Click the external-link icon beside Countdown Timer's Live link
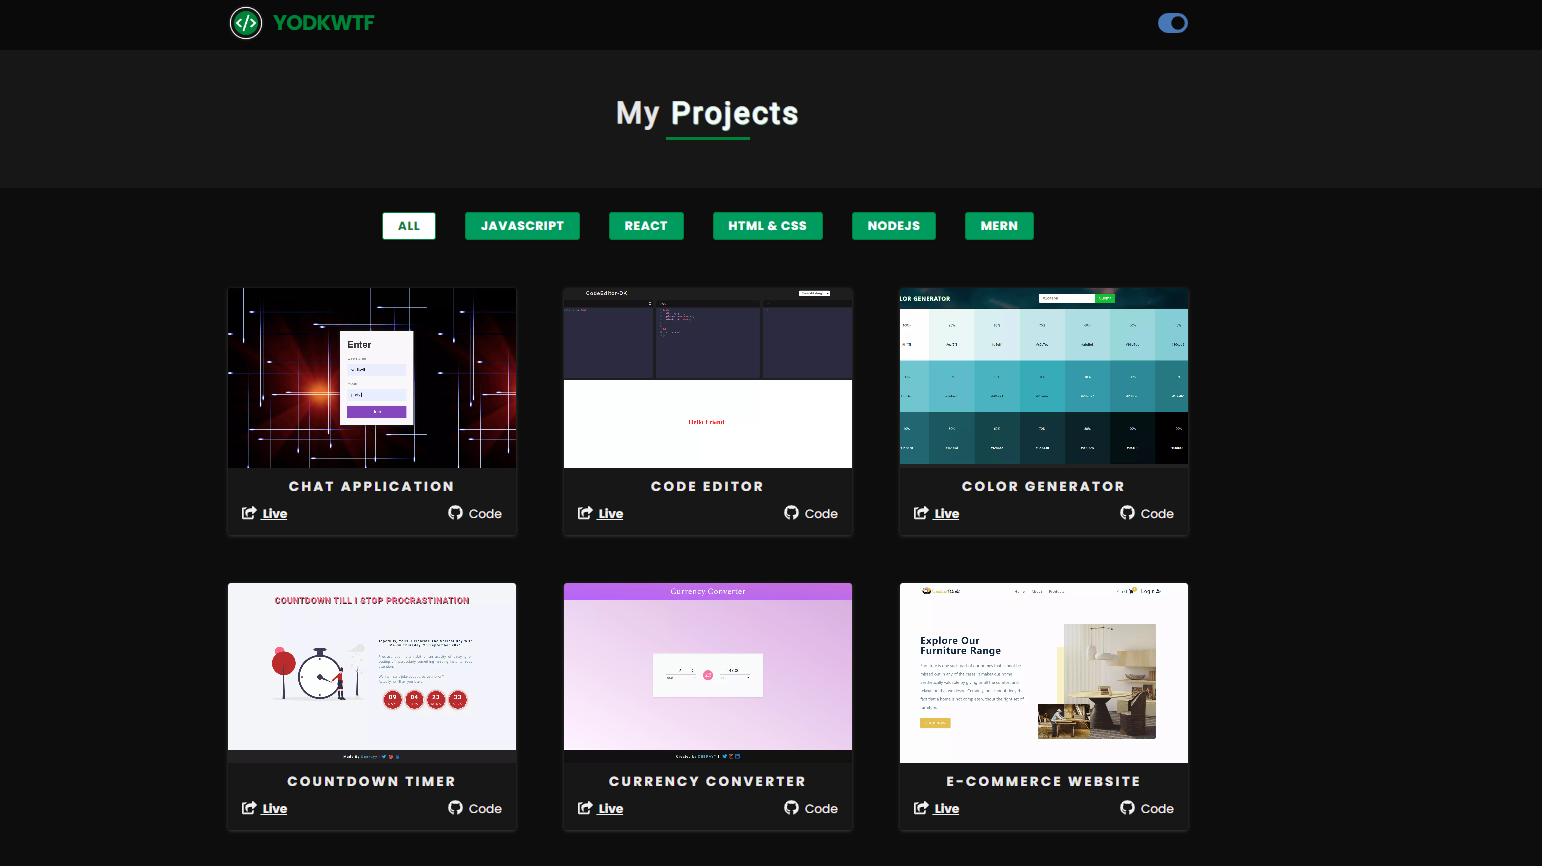Viewport: 1542px width, 866px height. (248, 808)
